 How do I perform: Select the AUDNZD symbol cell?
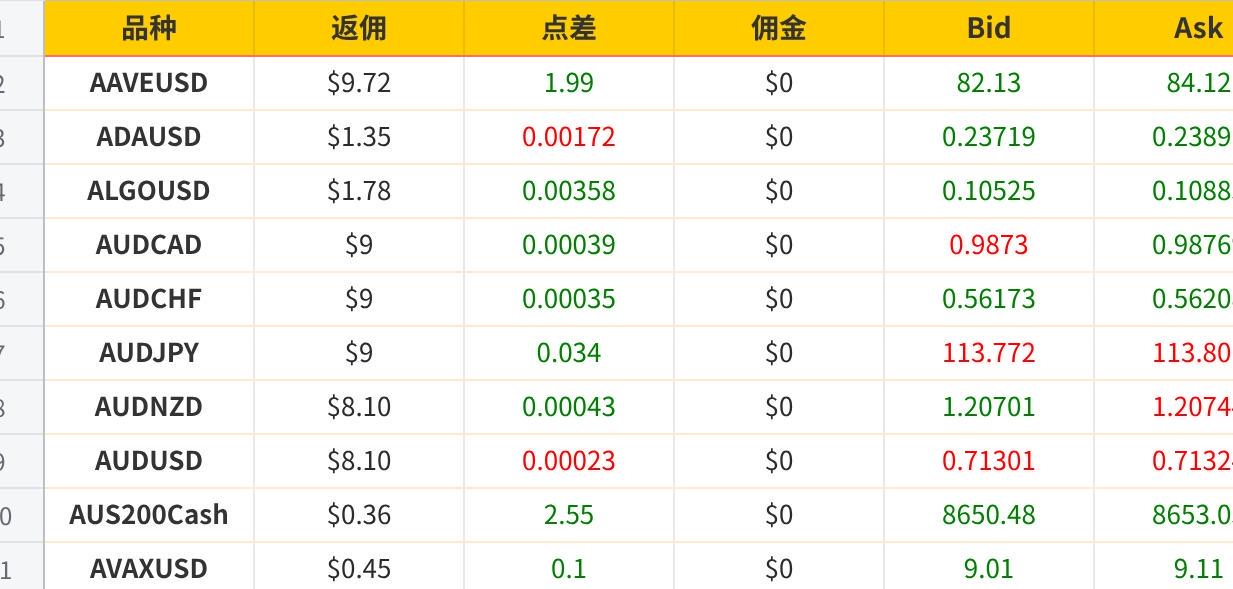click(149, 407)
